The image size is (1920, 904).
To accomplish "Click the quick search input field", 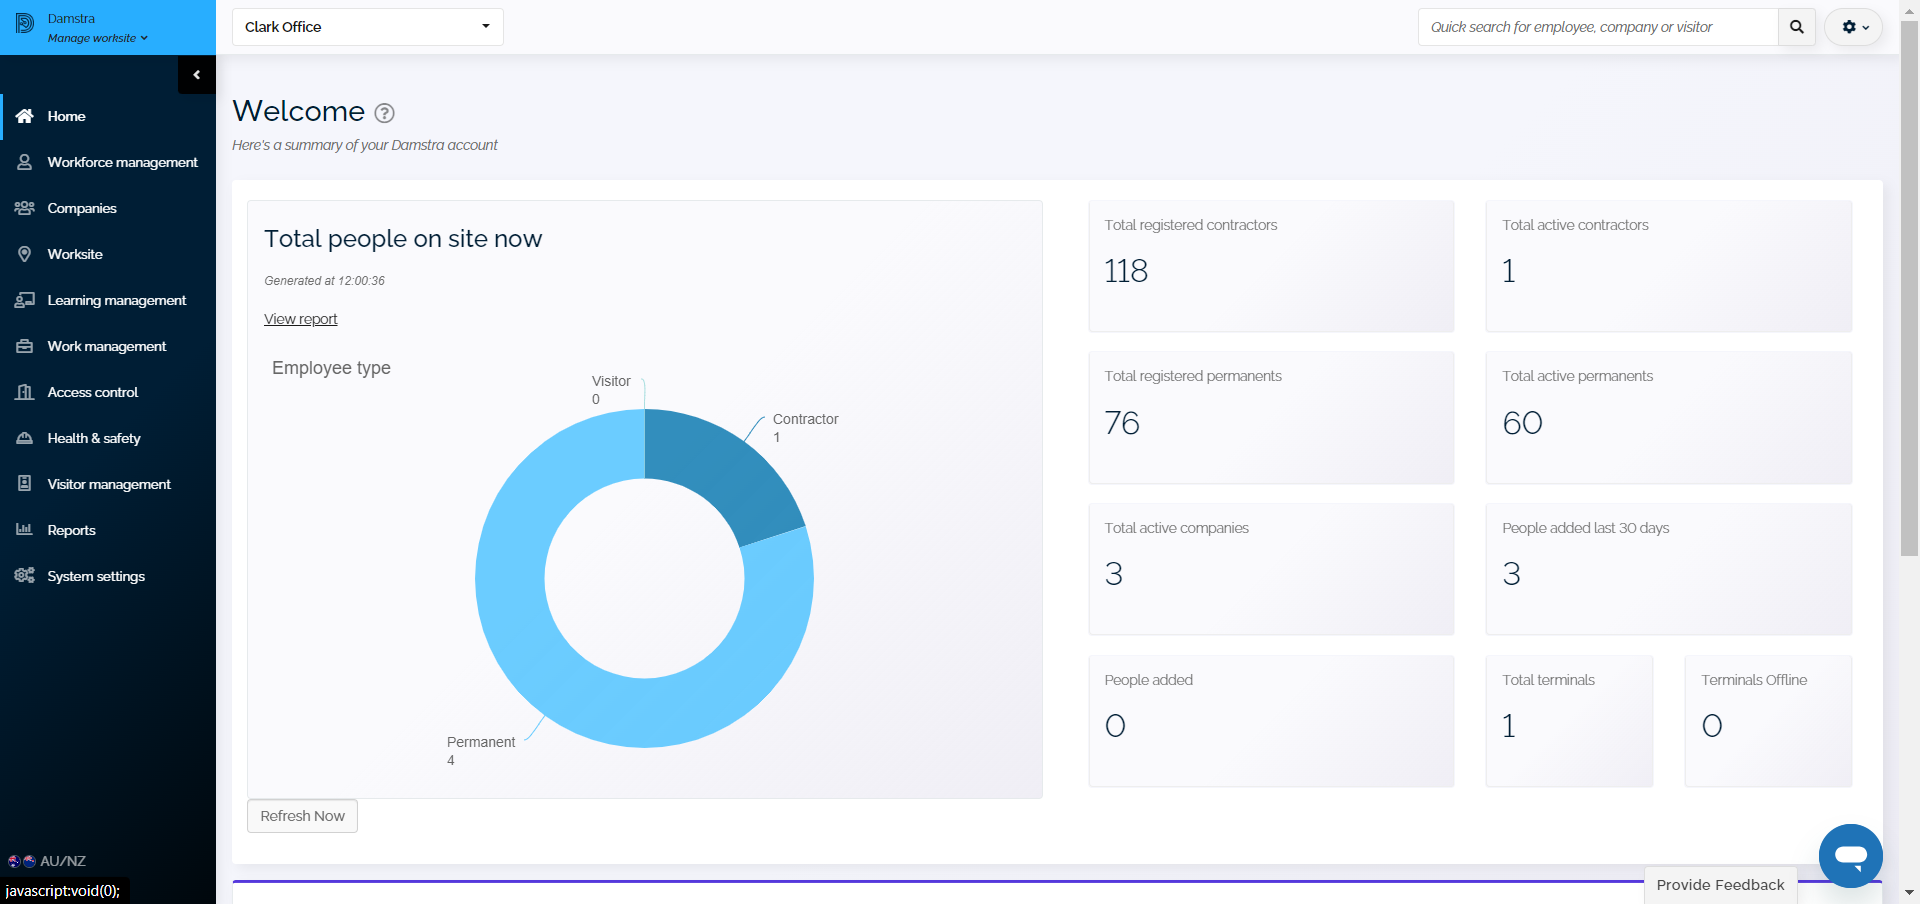I will (x=1597, y=27).
